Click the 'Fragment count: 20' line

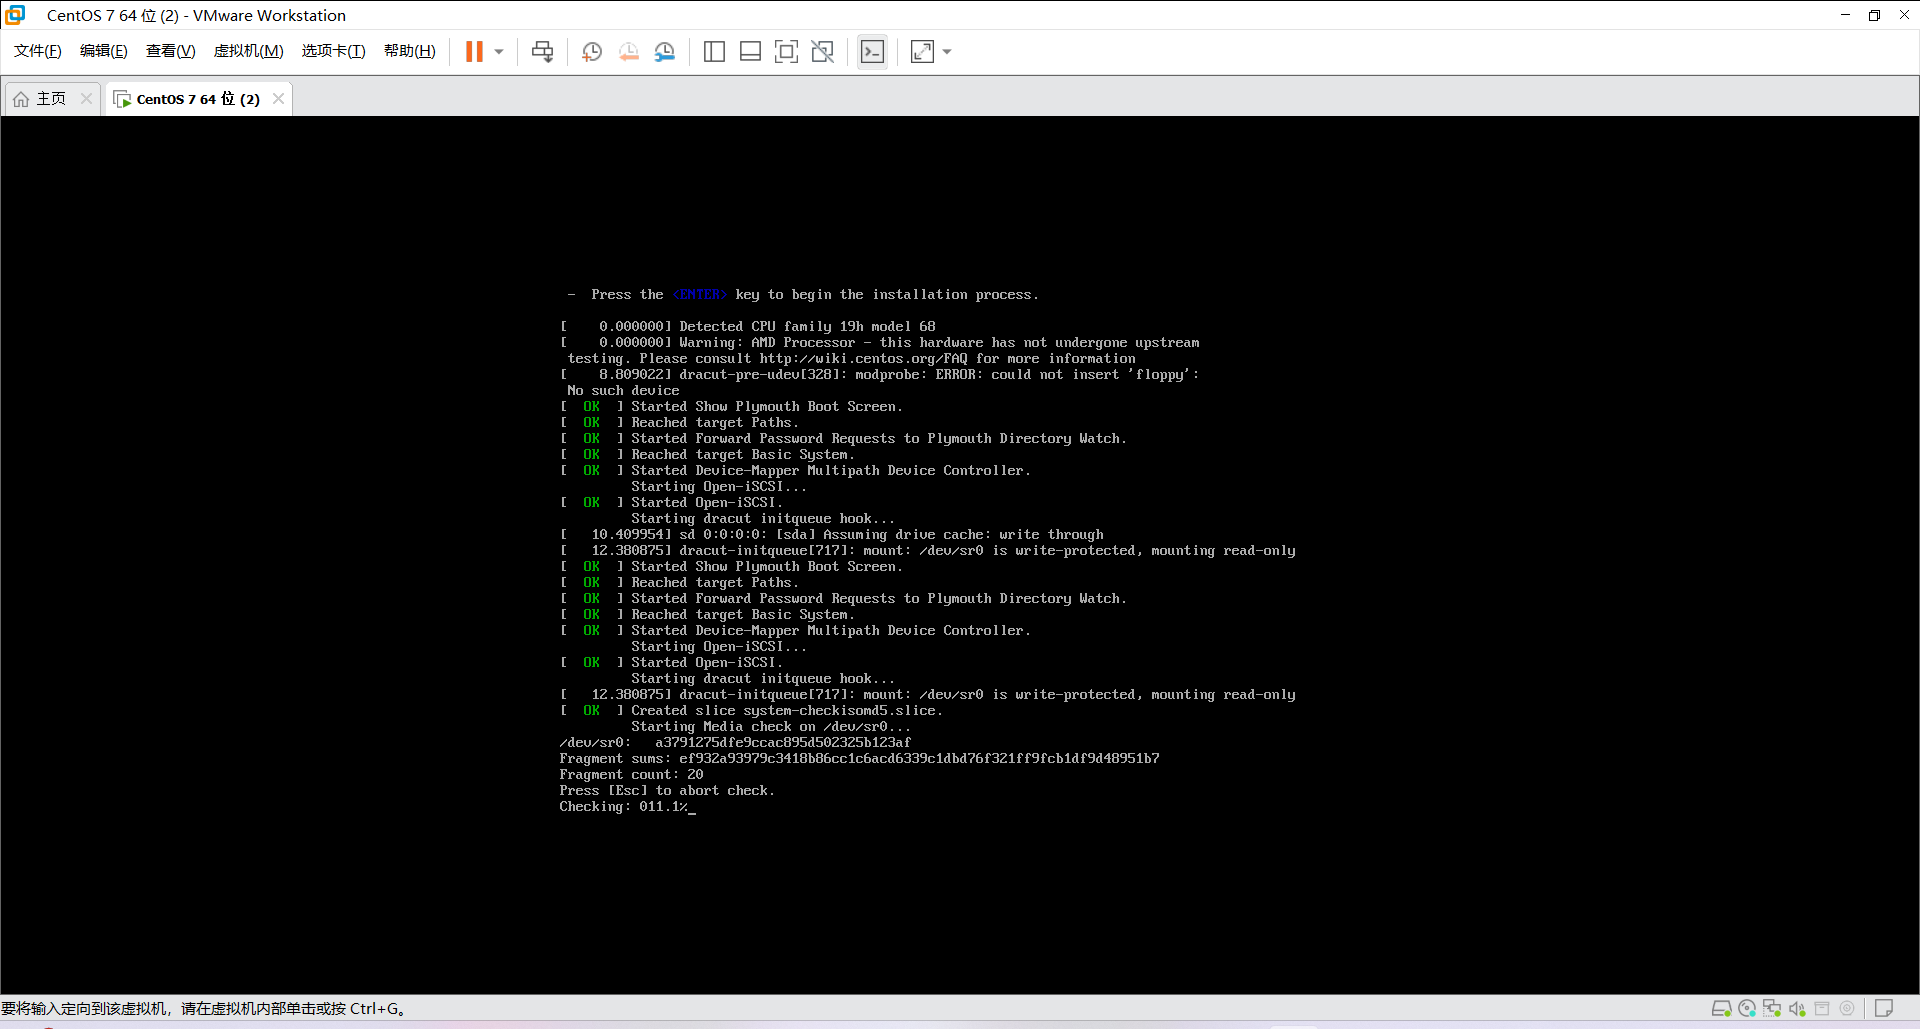pyautogui.click(x=631, y=775)
